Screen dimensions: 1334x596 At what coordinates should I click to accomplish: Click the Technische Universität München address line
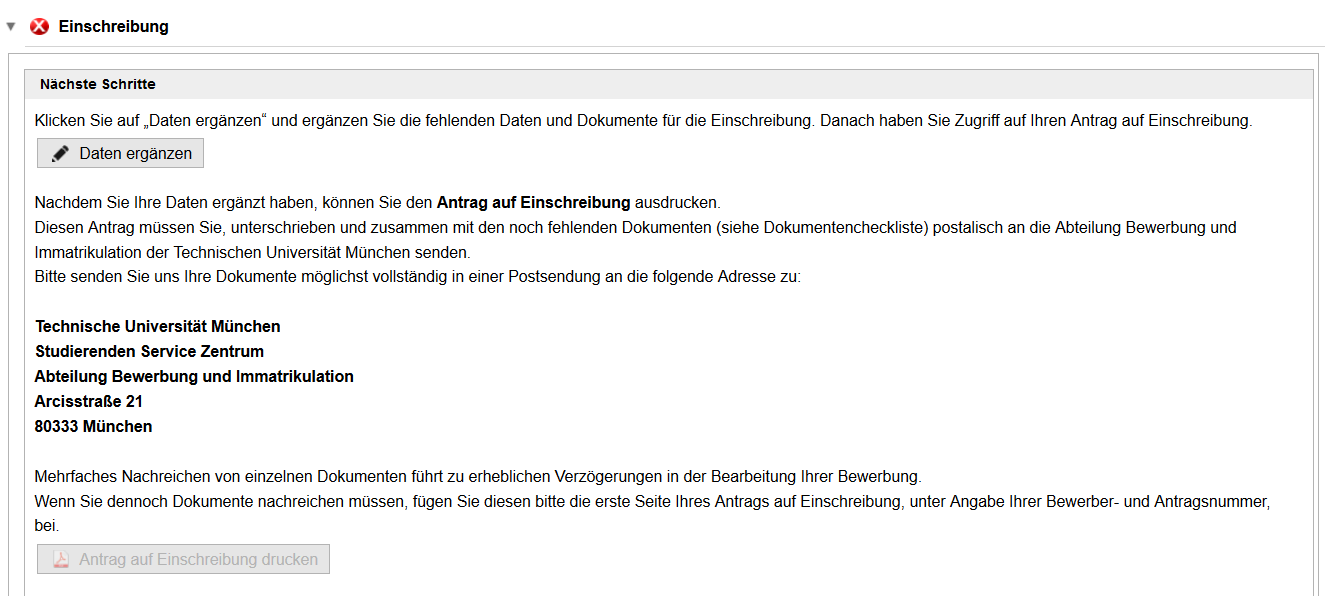(x=158, y=327)
